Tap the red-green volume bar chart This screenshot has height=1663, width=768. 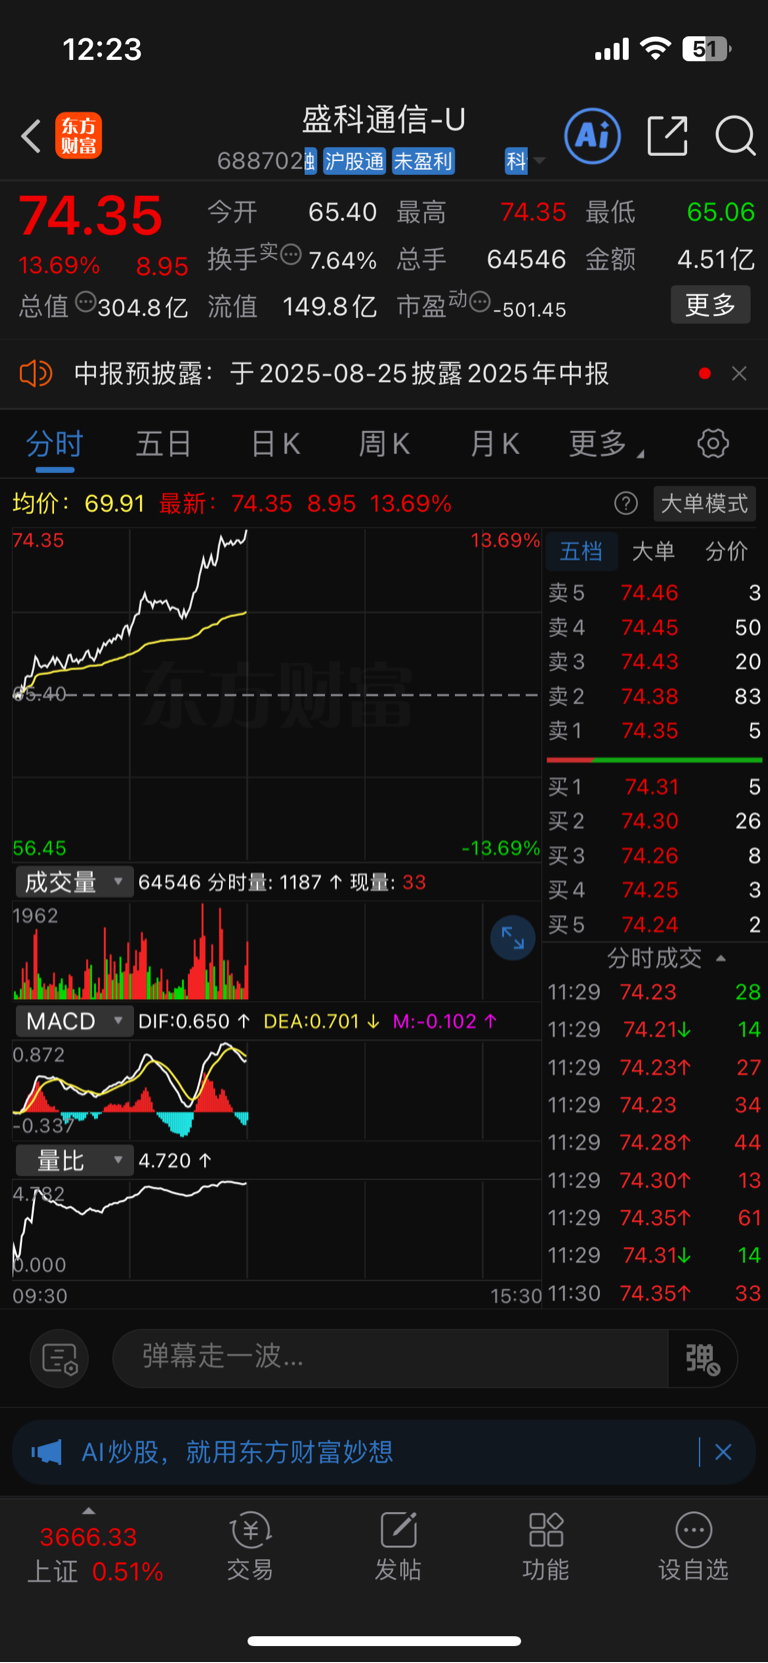click(x=276, y=950)
